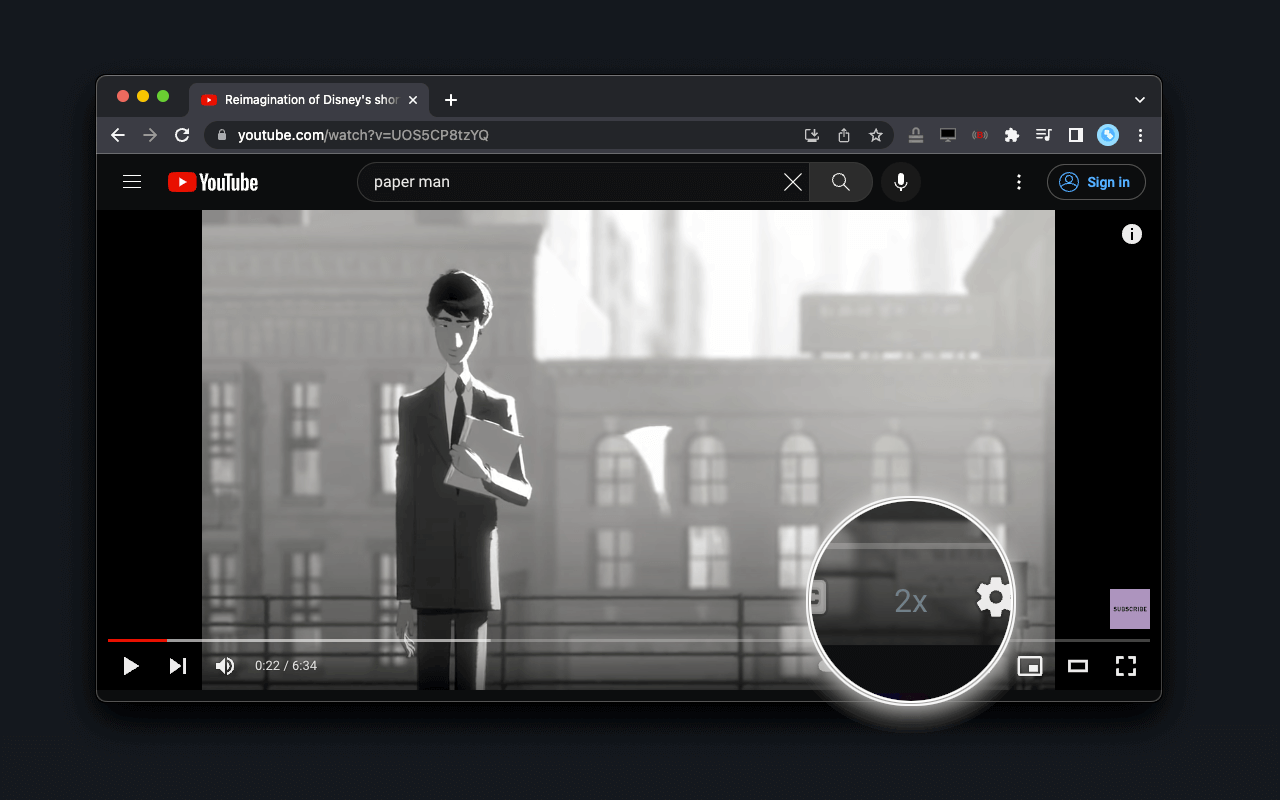
Task: Clear the 'paper man' search query
Action: (x=793, y=182)
